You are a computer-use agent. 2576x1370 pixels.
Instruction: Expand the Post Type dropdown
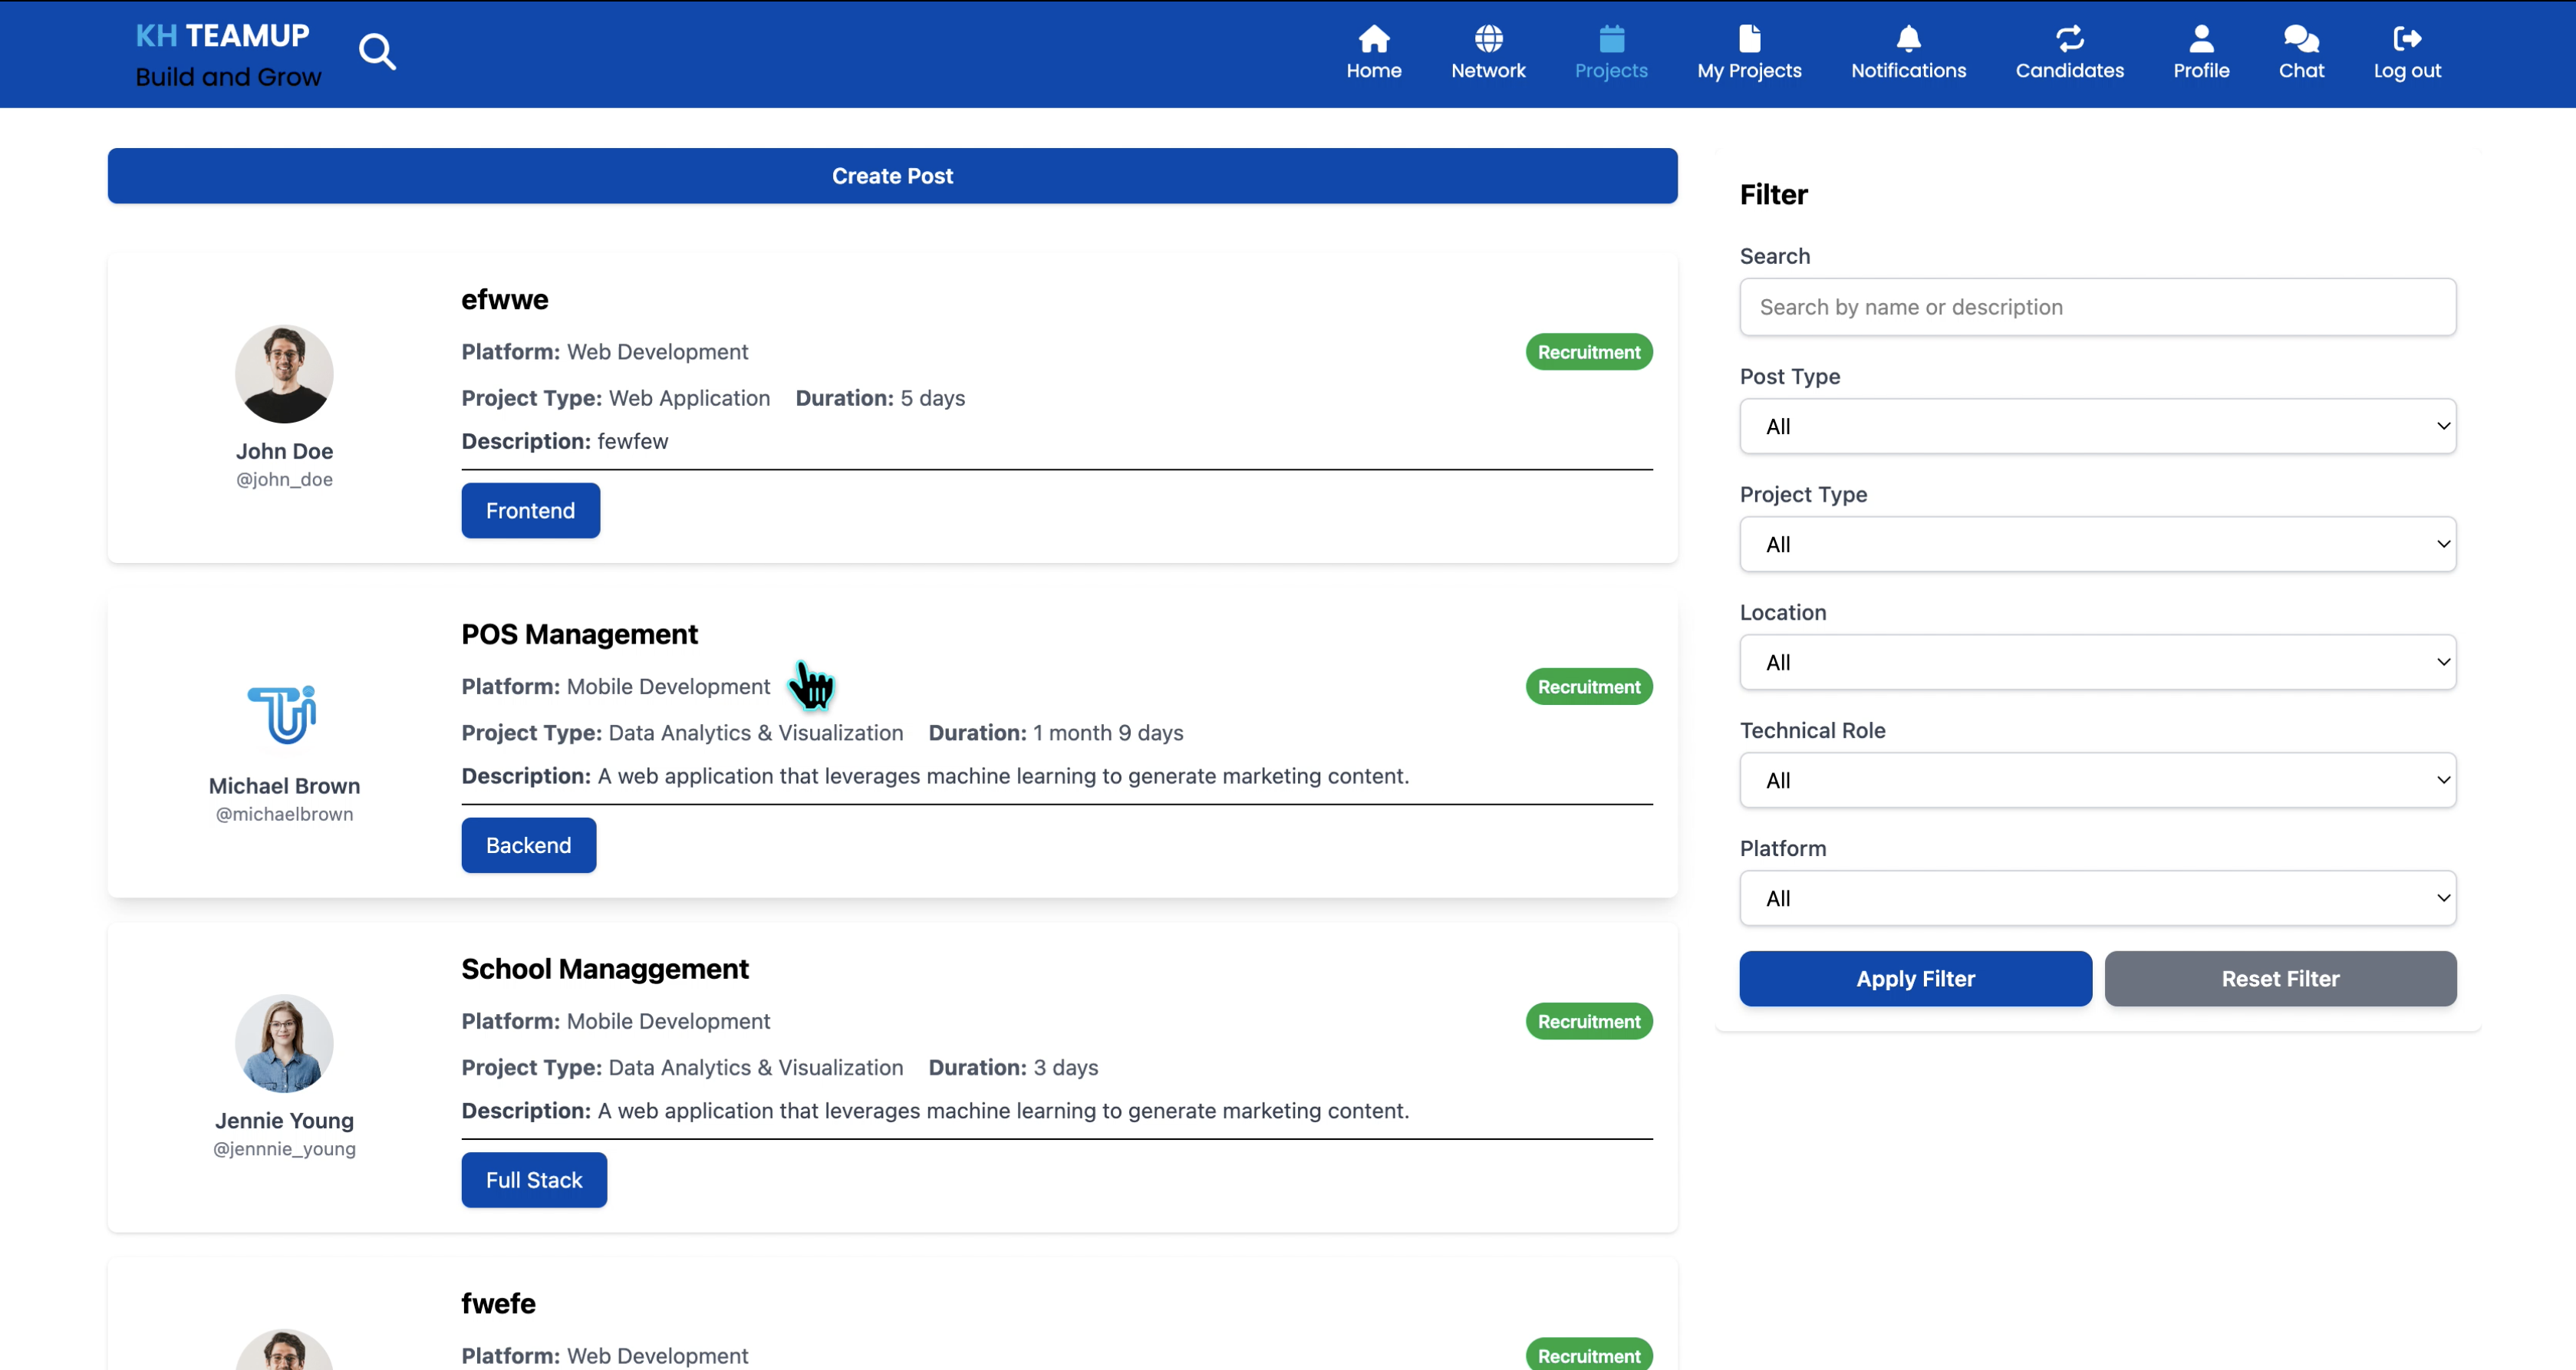click(2097, 426)
